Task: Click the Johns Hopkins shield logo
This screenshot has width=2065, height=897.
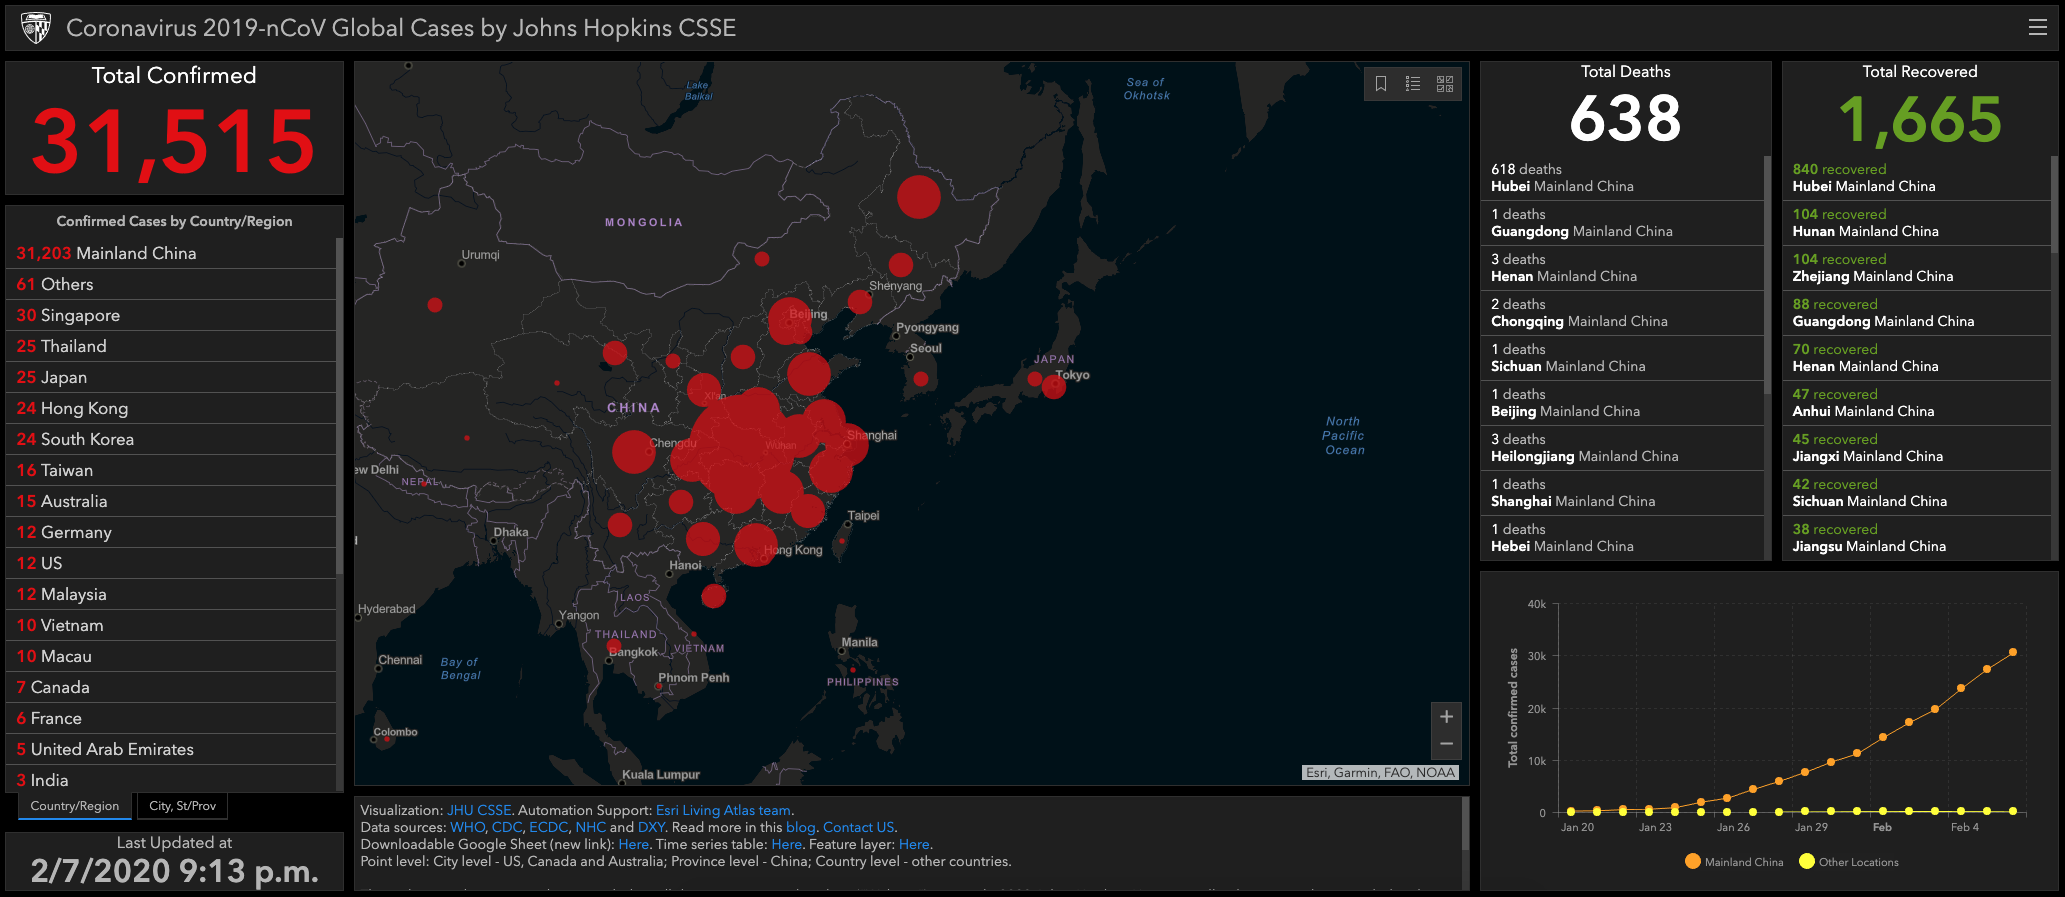Action: tap(36, 28)
